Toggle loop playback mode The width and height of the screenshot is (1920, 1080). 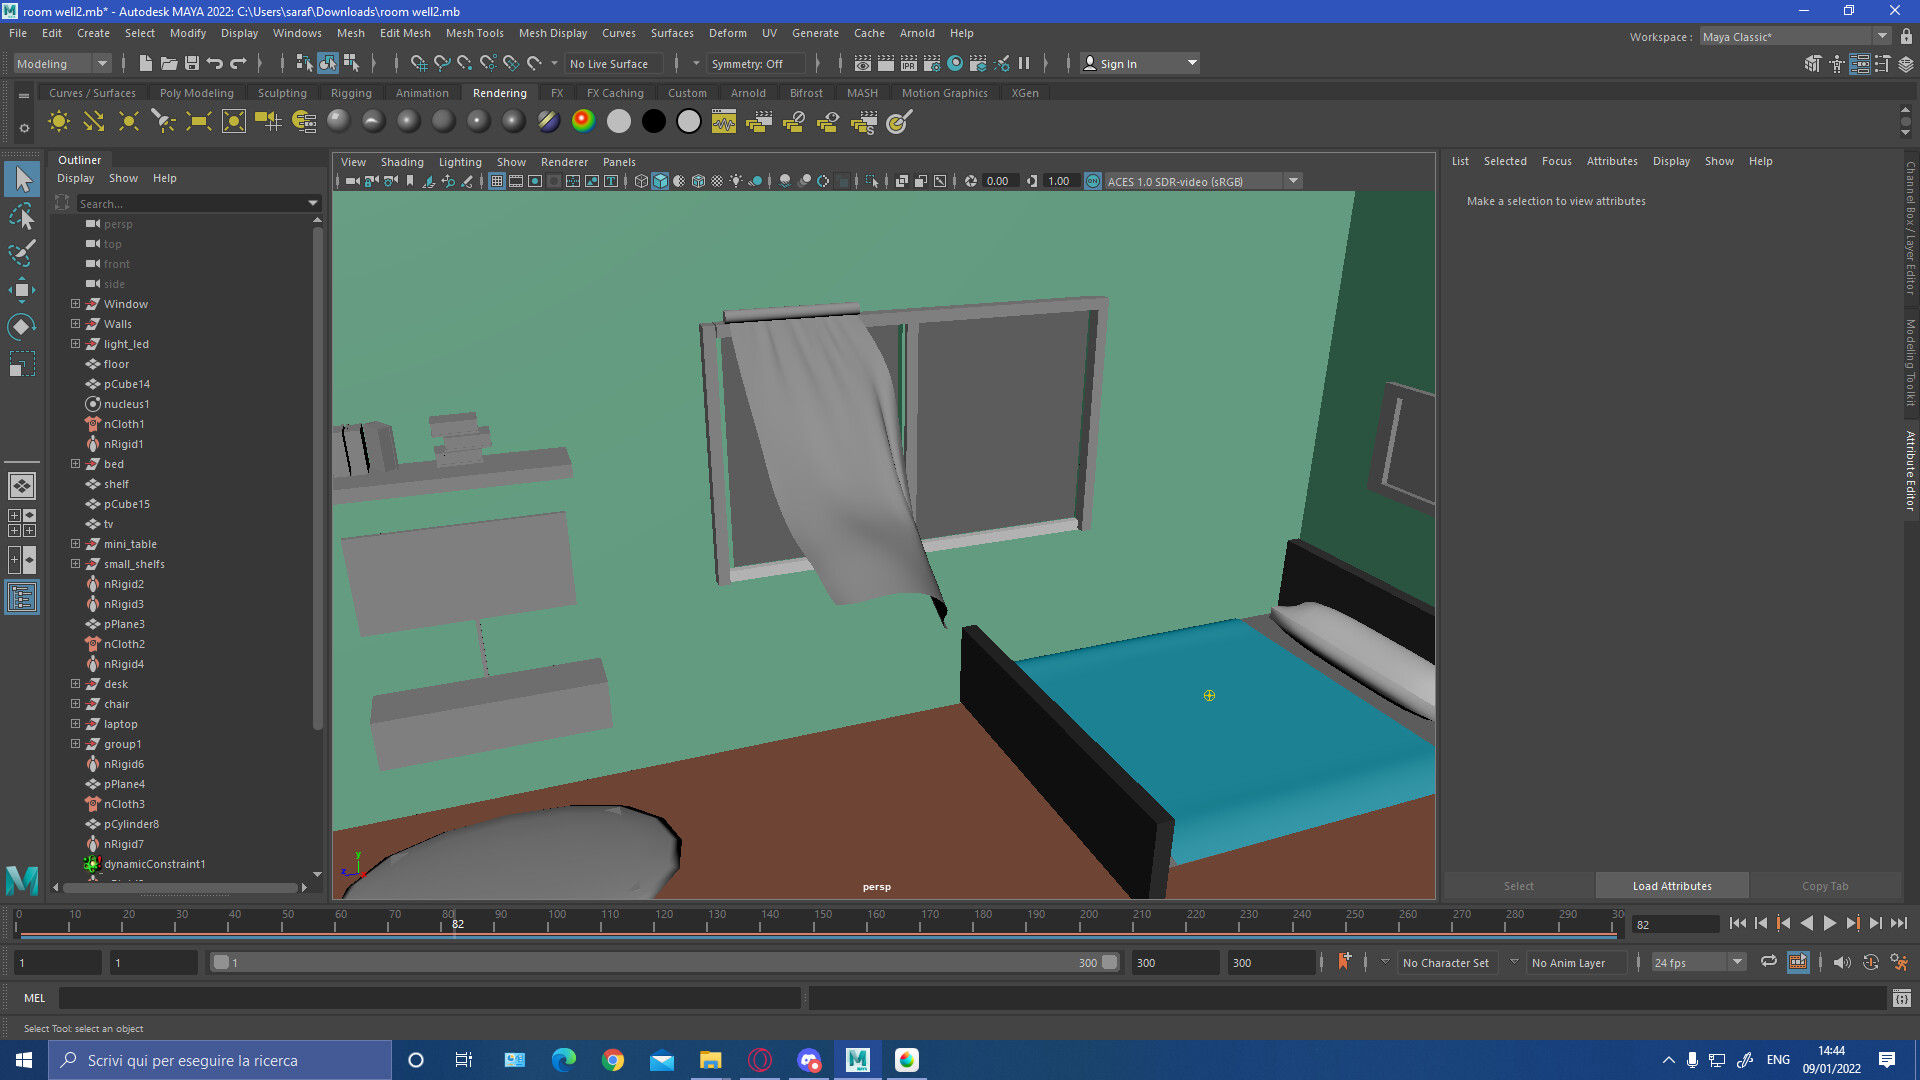[1769, 962]
